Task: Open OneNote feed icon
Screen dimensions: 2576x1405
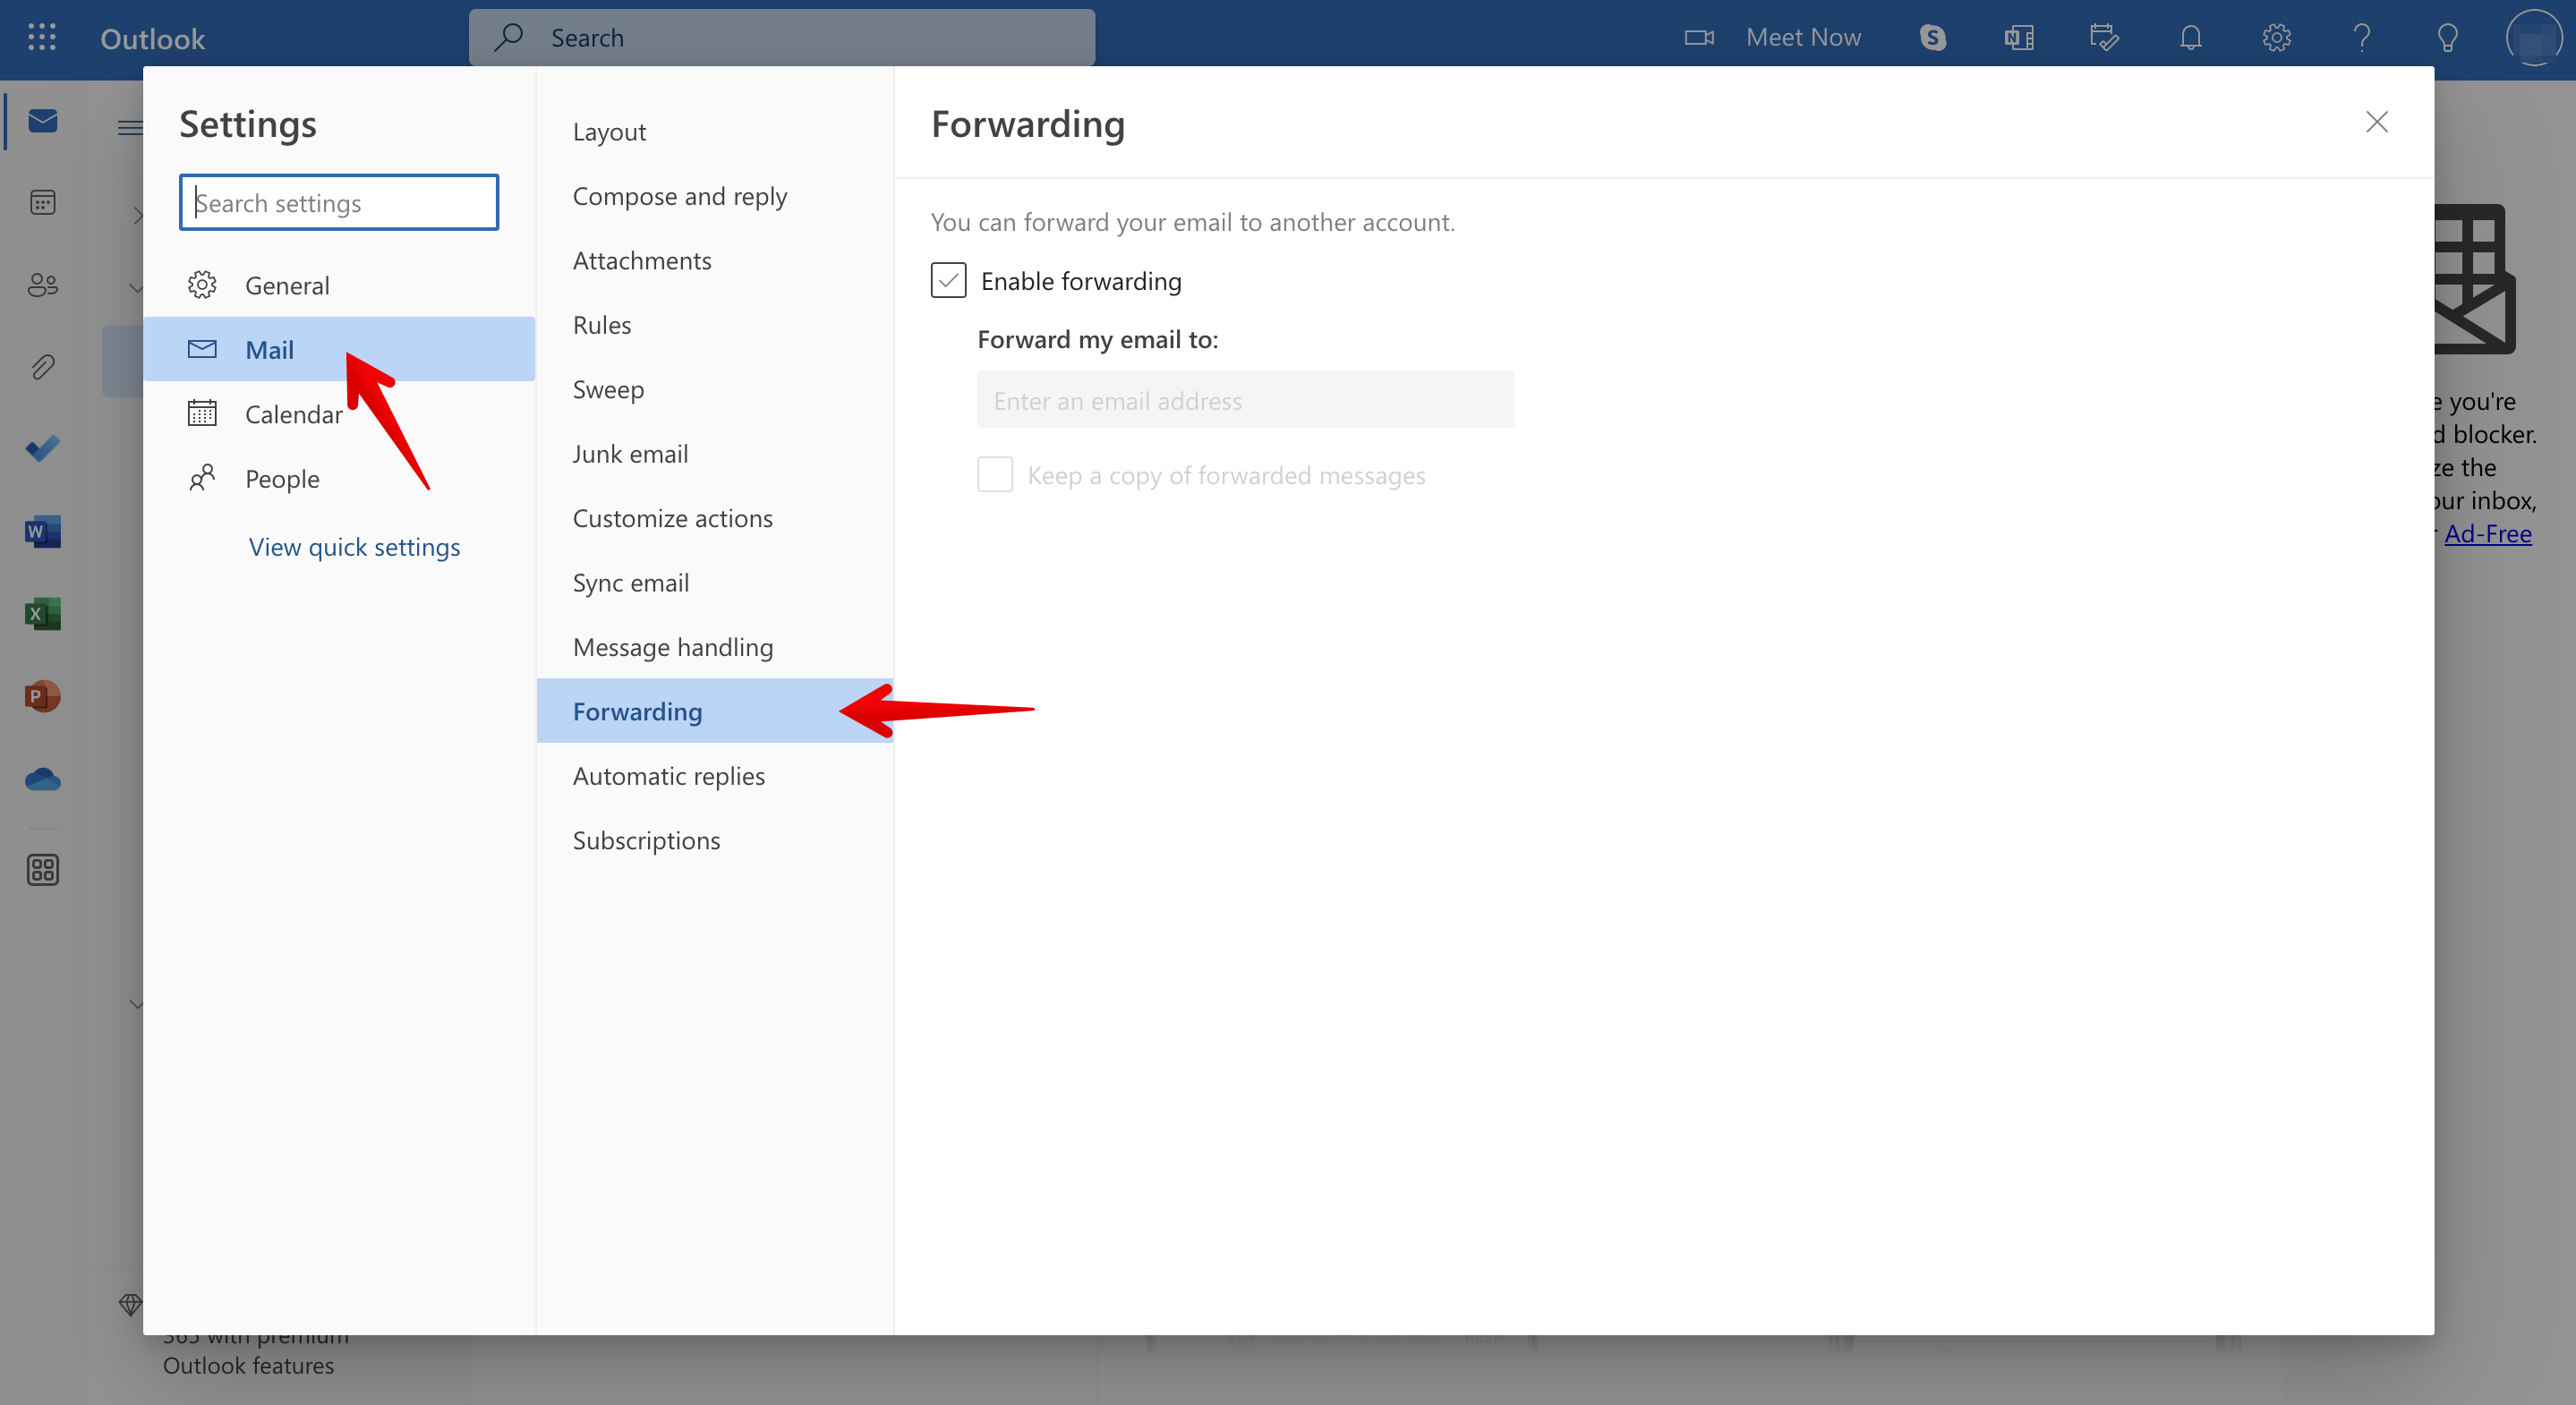Action: point(2018,38)
